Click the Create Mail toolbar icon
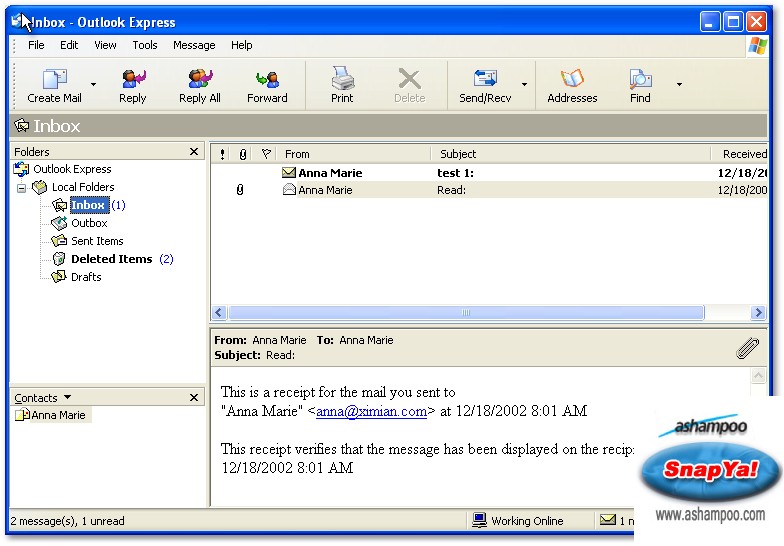Image resolution: width=784 pixels, height=546 pixels. 54,78
